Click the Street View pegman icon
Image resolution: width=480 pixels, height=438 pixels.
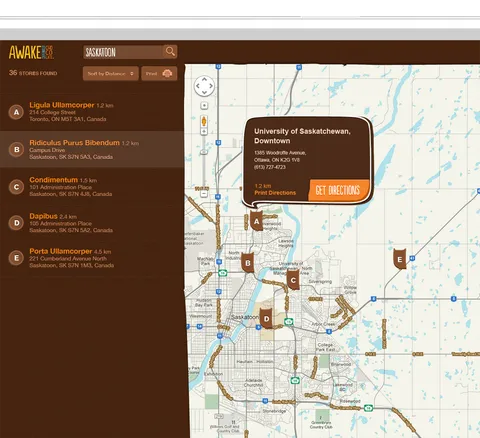[x=204, y=121]
